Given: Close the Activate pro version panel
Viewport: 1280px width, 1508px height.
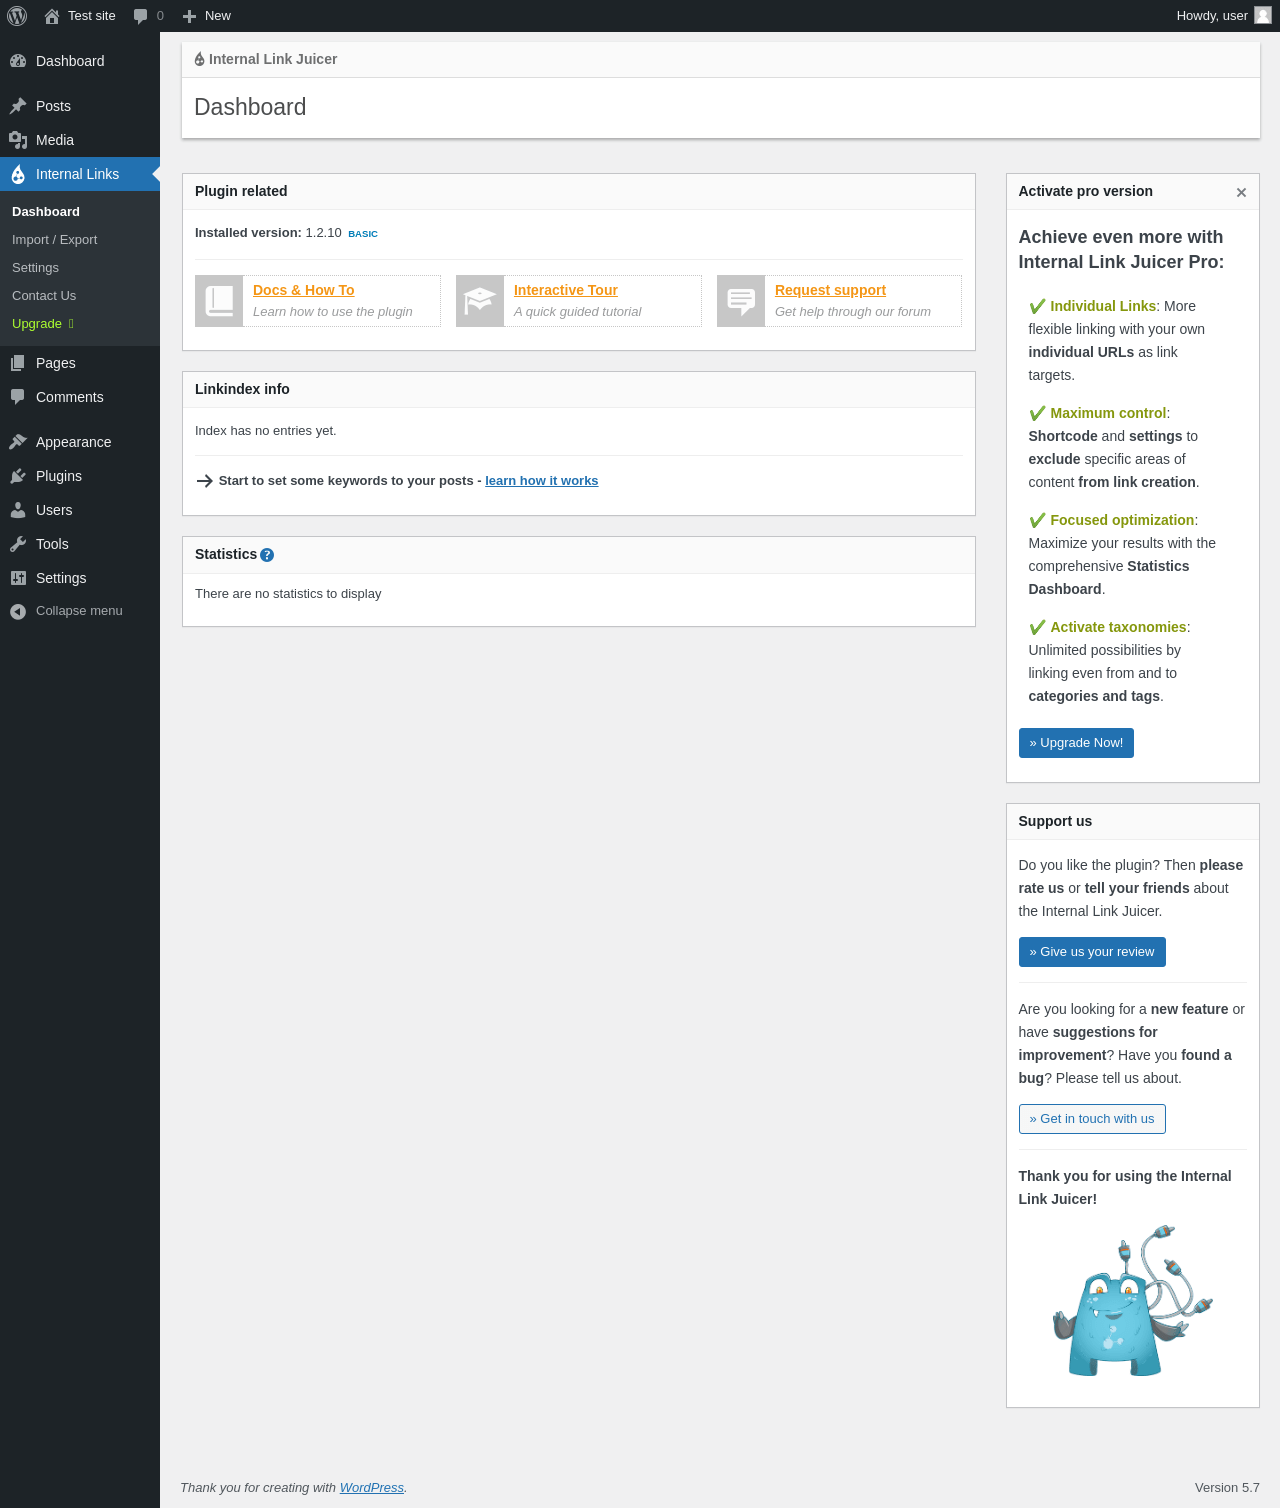Looking at the screenshot, I should pos(1241,192).
